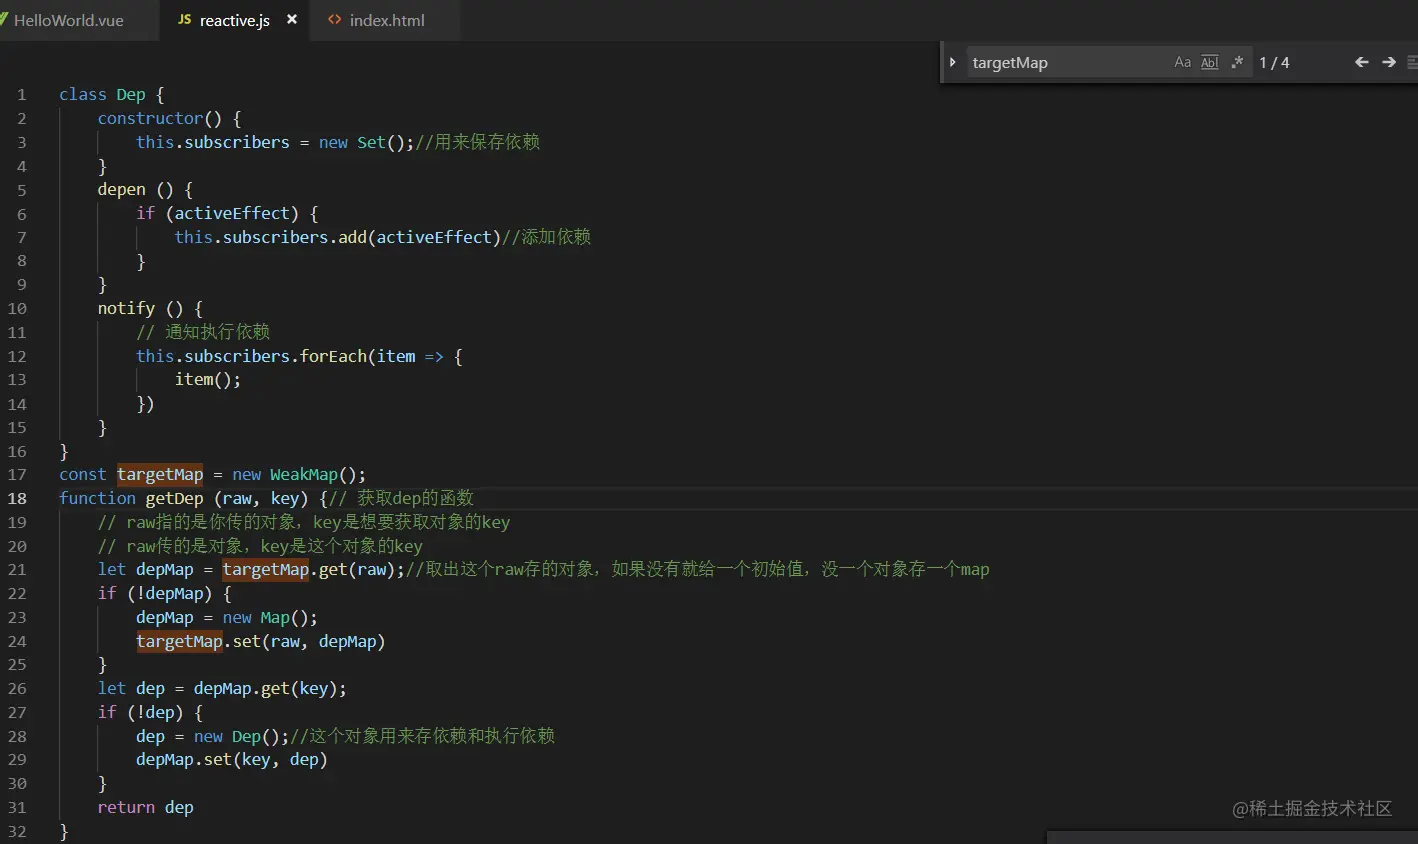The height and width of the screenshot is (844, 1418).
Task: Click 'if (activeEffect) {' on line 6
Action: tap(228, 213)
